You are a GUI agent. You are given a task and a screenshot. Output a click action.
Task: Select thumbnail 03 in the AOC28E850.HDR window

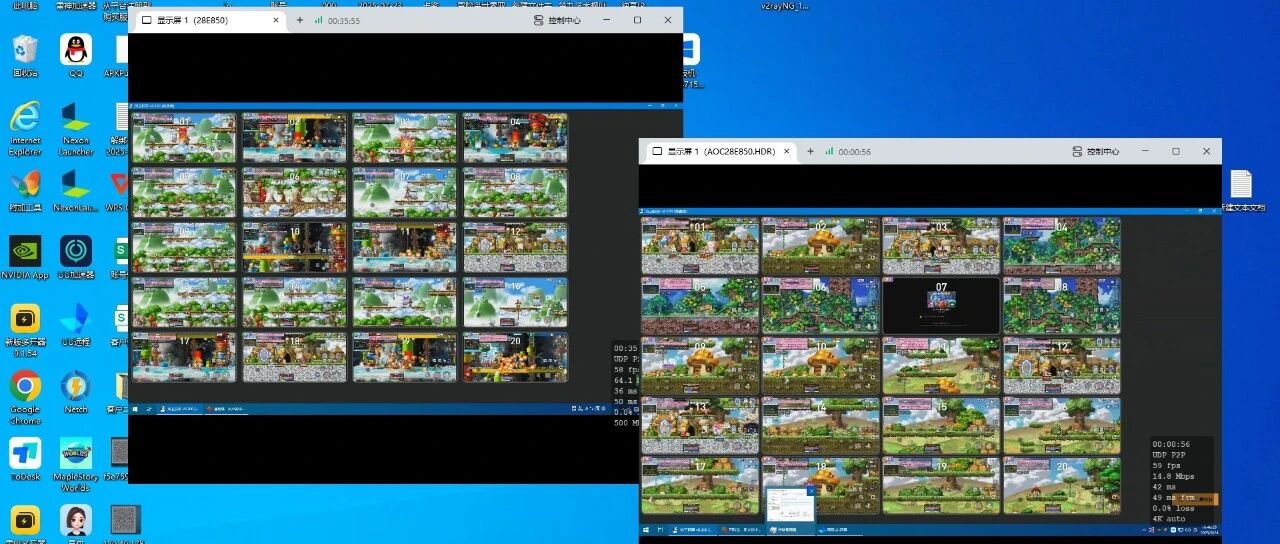941,246
